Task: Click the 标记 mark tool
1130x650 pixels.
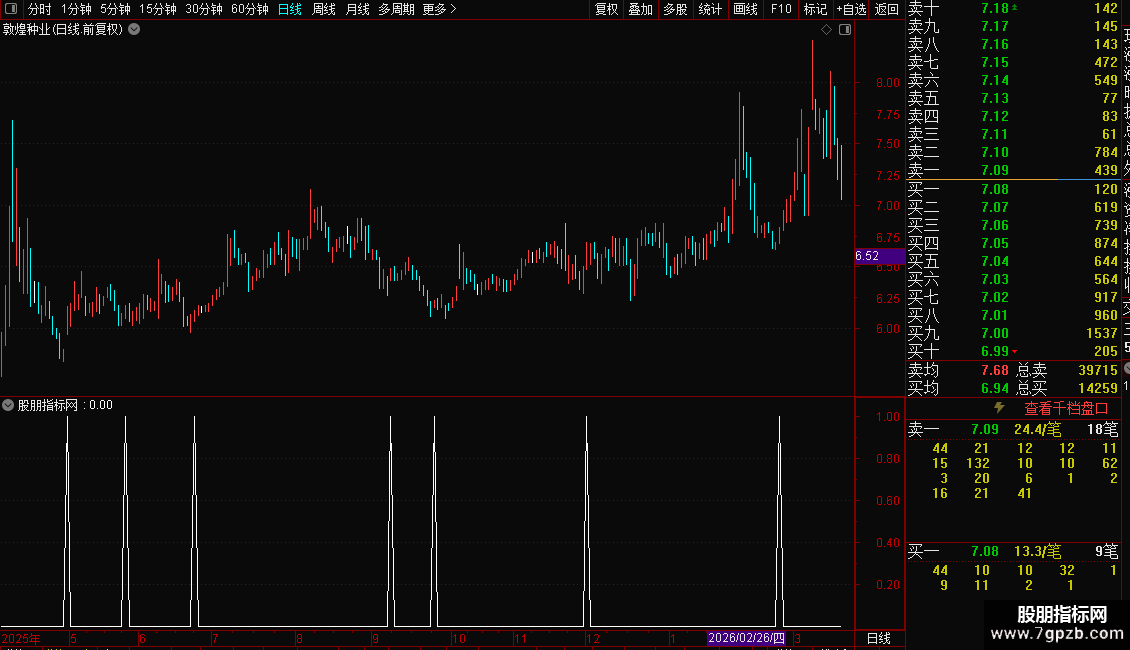Action: pos(815,9)
